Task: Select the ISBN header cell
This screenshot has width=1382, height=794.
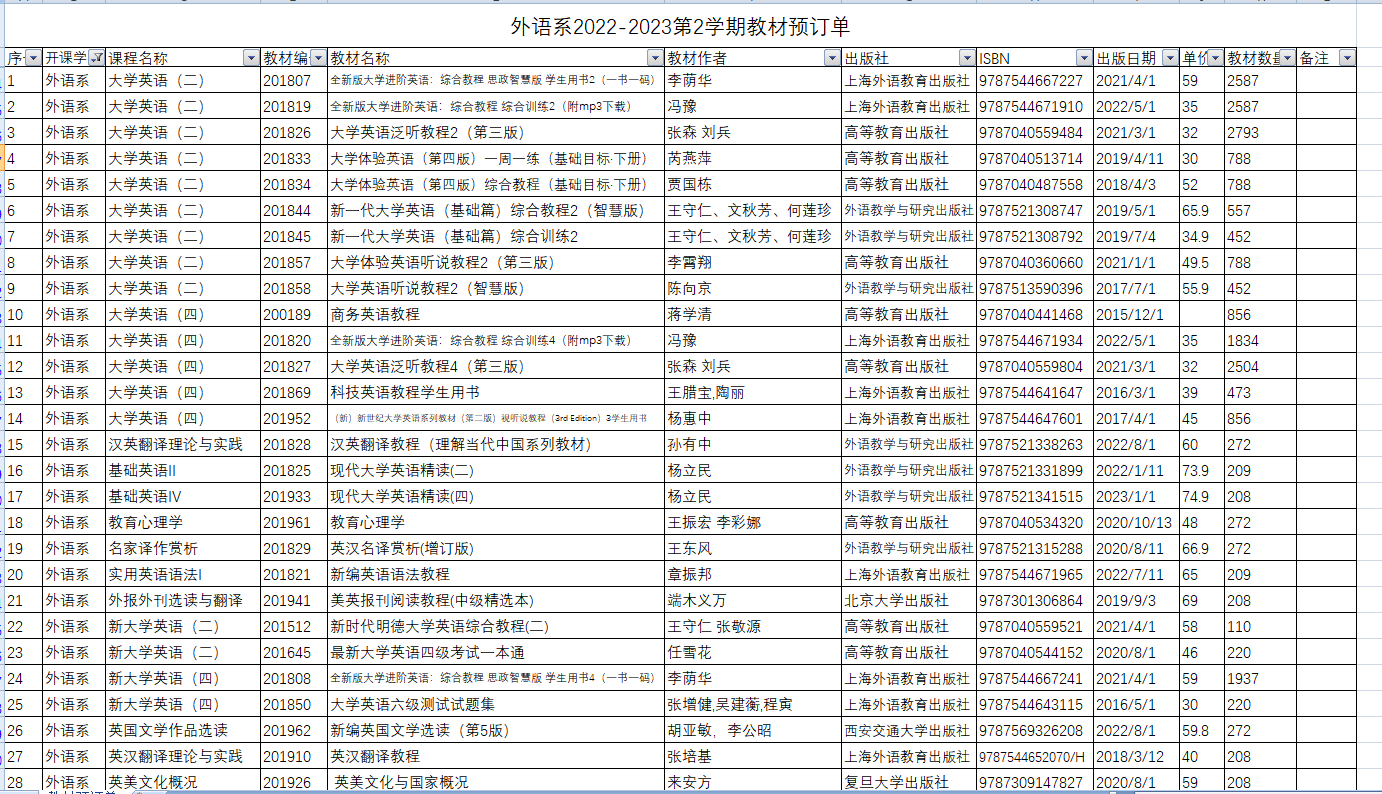Action: tap(1035, 58)
